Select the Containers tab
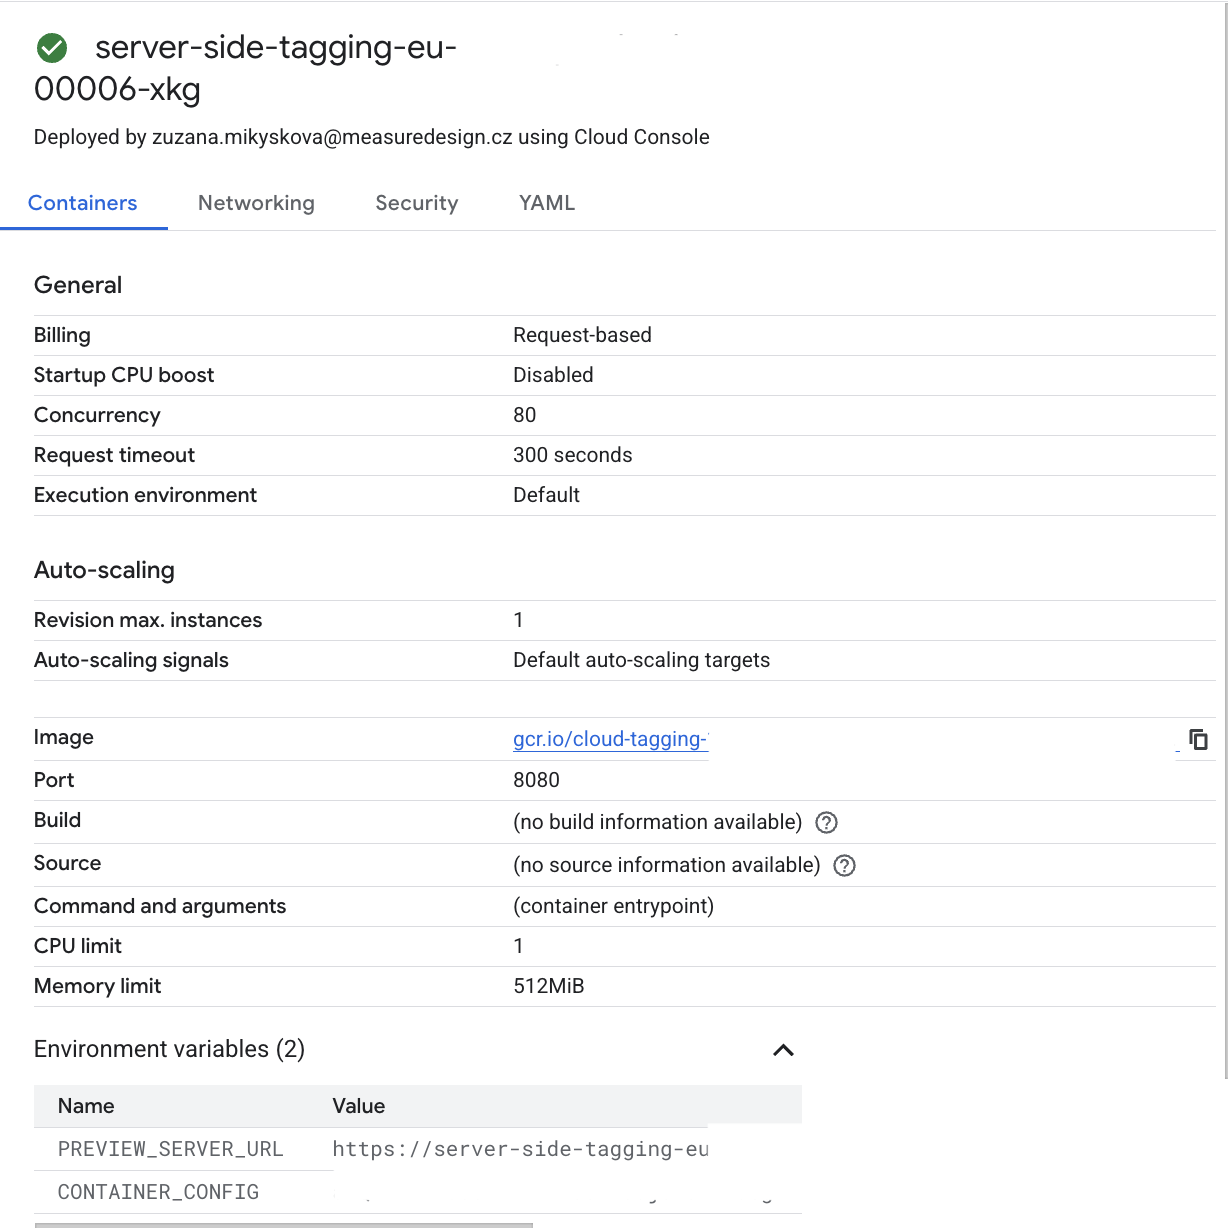This screenshot has height=1228, width=1228. (83, 203)
